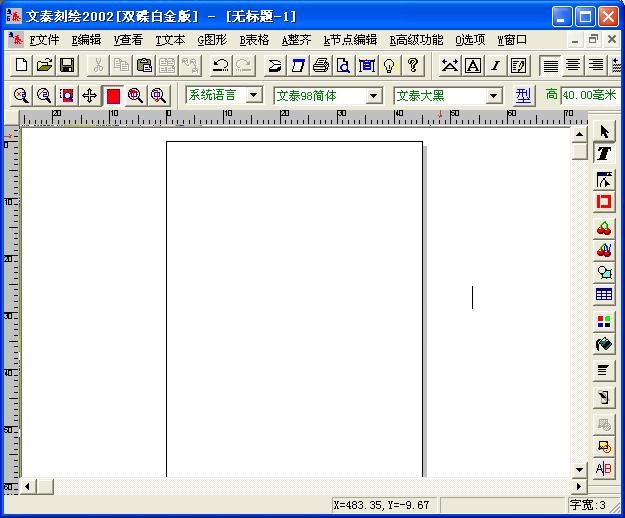The image size is (625, 518).
Task: Click the Paste clipboard icon
Action: 144,65
